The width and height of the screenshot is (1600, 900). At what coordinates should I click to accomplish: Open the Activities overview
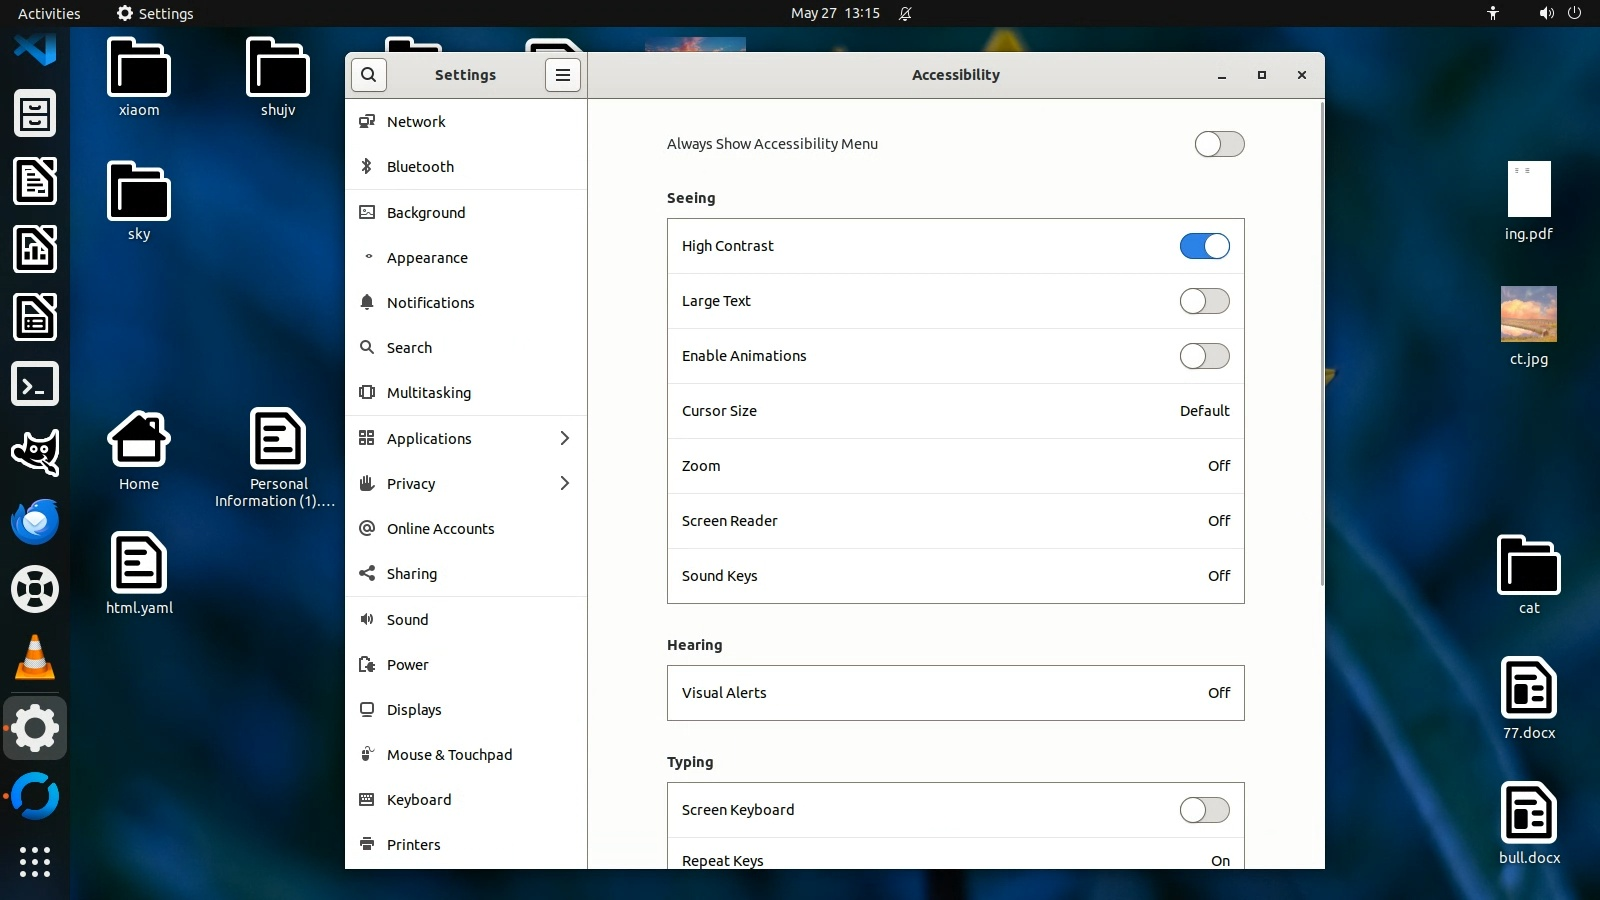tap(49, 13)
